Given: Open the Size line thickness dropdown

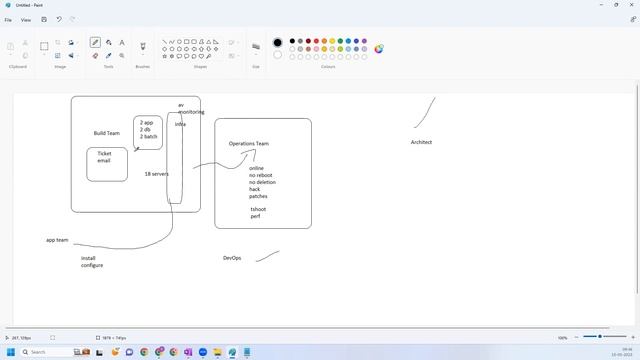Looking at the screenshot, I should point(256,48).
